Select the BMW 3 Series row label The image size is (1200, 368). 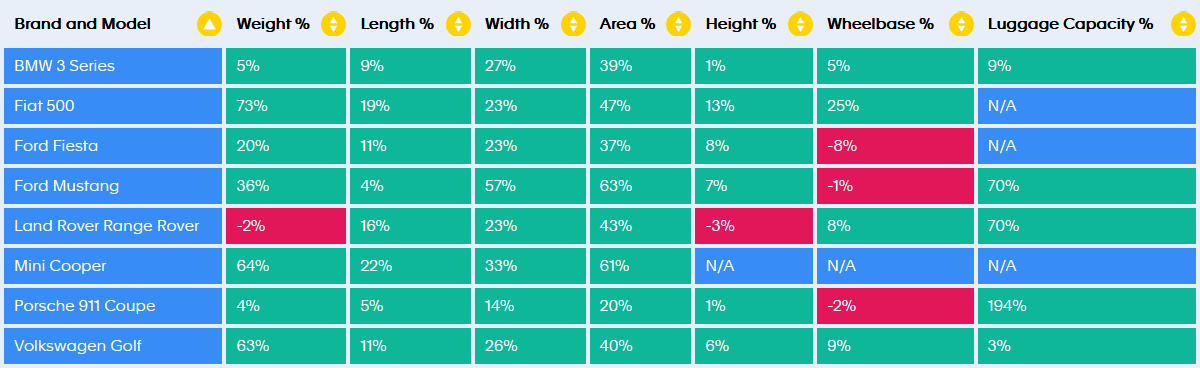tap(113, 66)
